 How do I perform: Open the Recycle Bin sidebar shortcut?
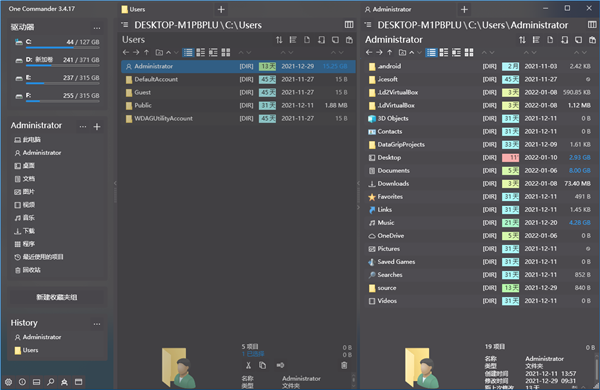[28, 270]
